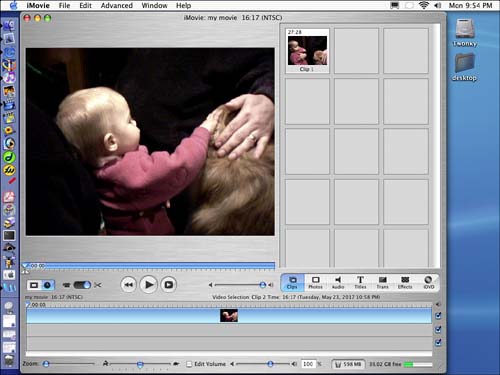Toggle the second audio track checkbox
500x375 pixels.
coord(438,342)
